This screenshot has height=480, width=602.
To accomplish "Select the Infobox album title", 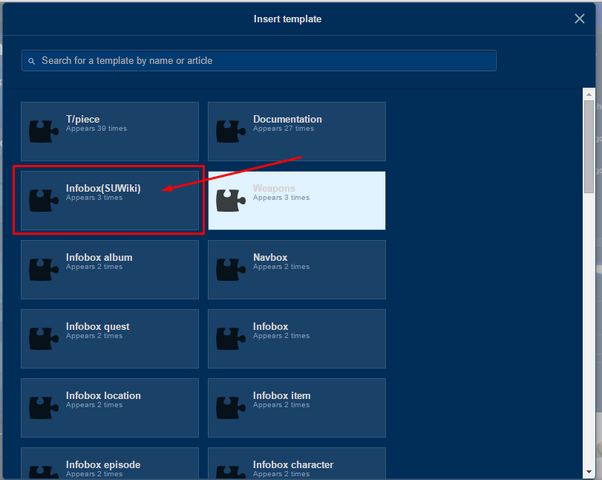I will [99, 257].
